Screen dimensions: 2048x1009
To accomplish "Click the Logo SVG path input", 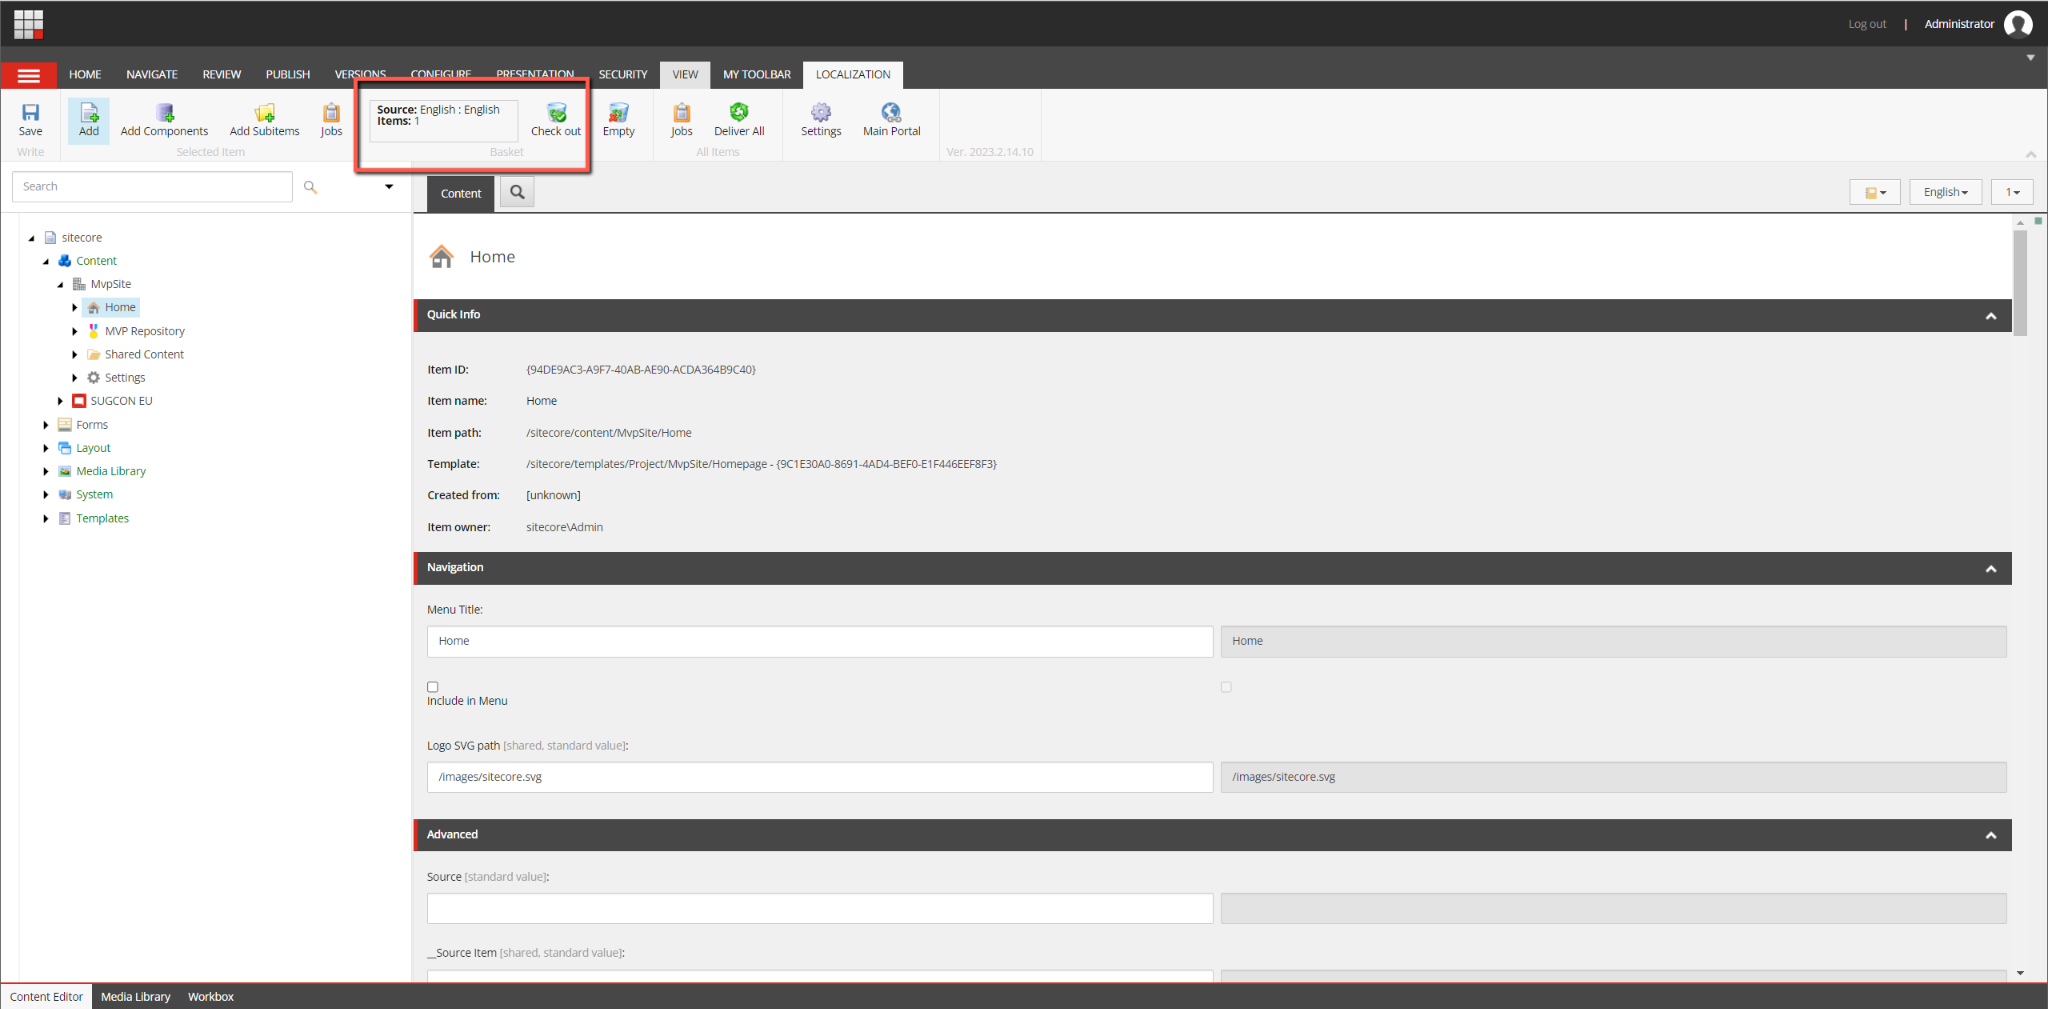I will tap(820, 778).
